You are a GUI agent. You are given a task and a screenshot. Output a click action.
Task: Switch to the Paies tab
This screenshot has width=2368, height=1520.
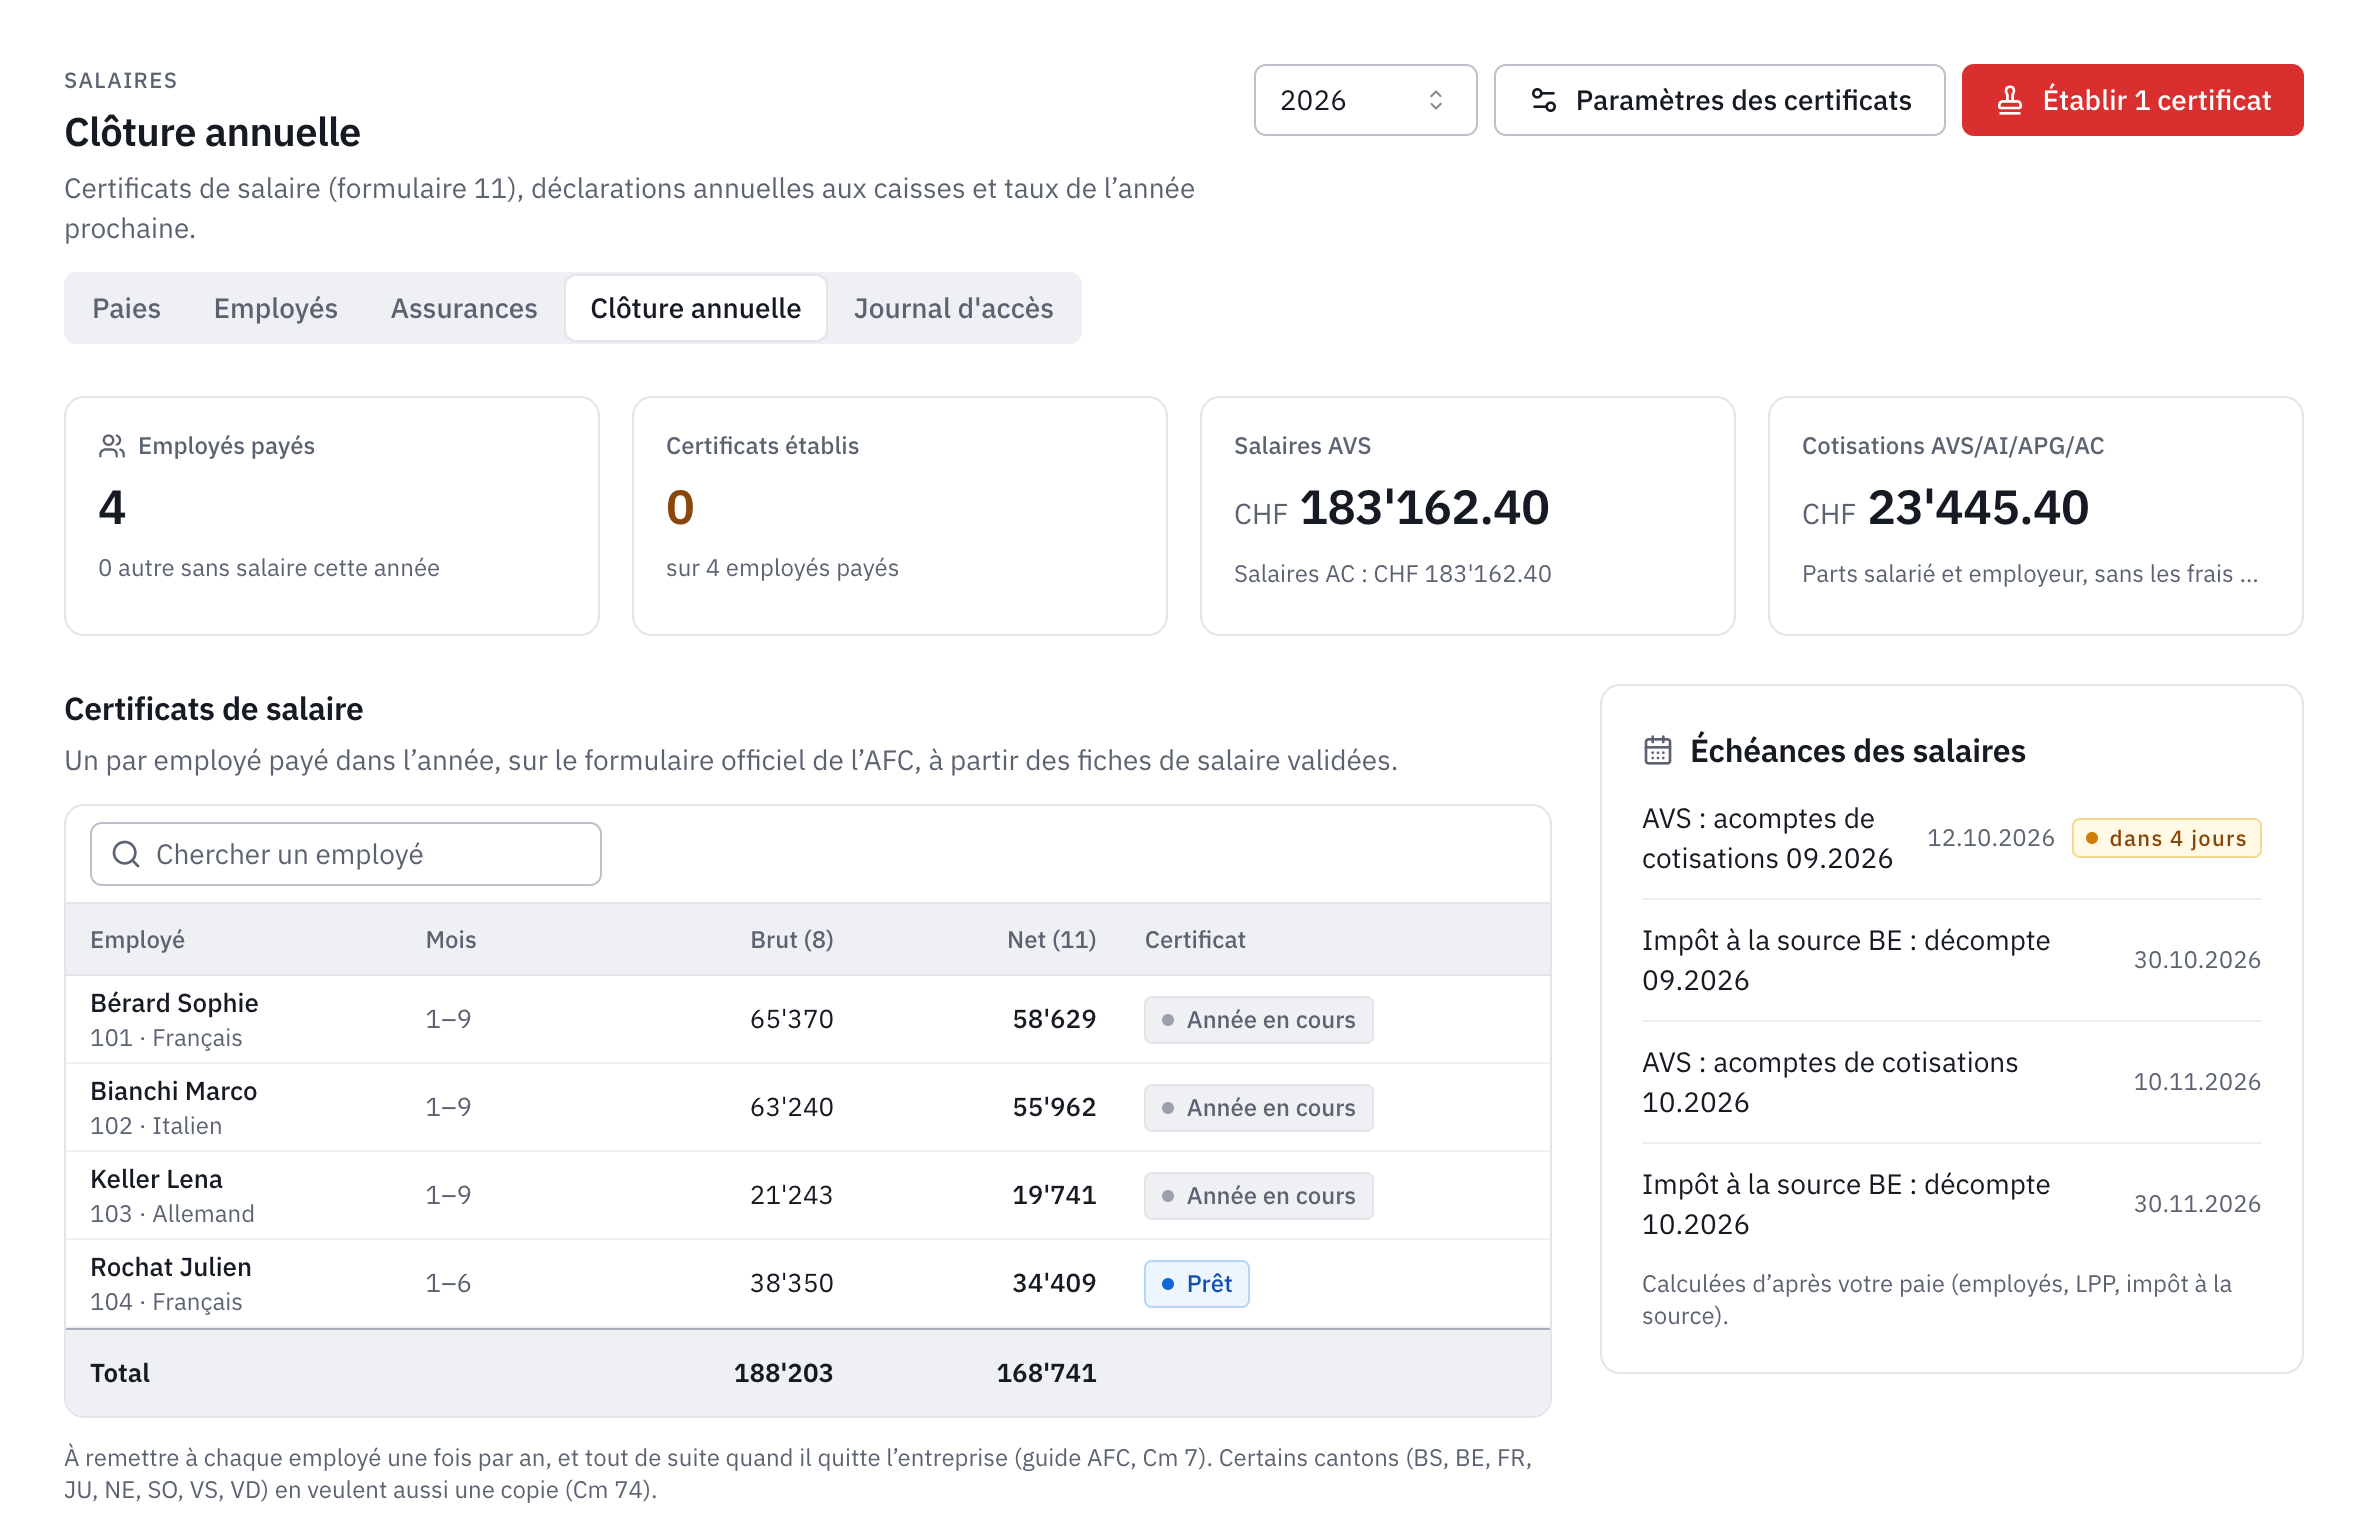(x=126, y=308)
